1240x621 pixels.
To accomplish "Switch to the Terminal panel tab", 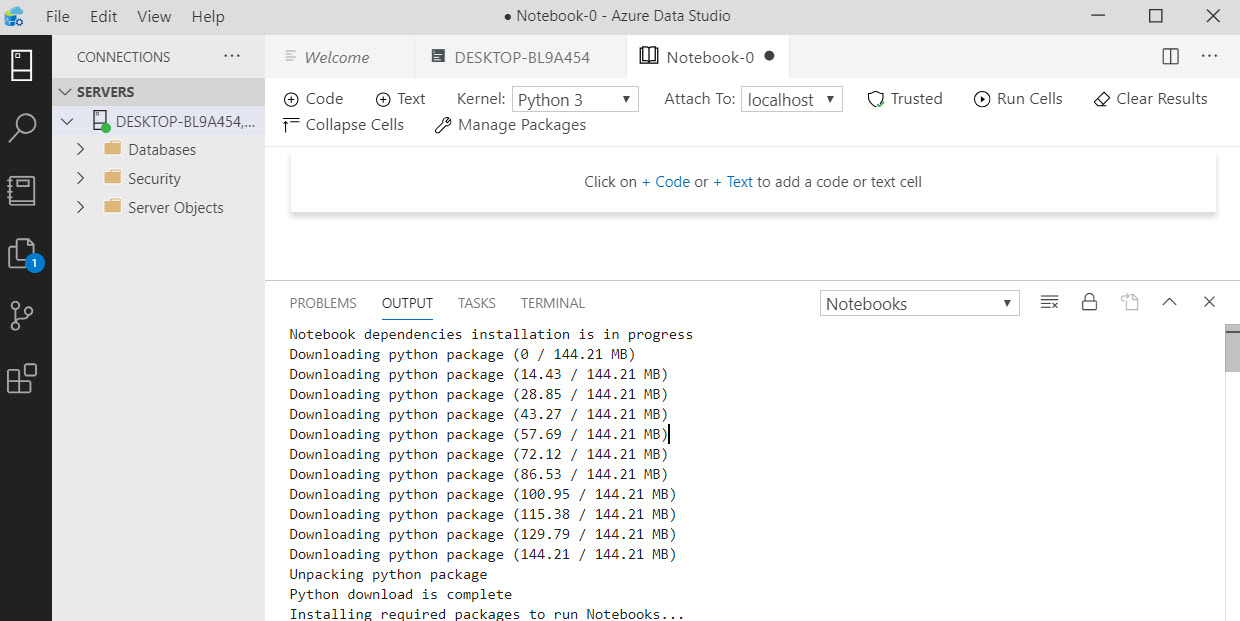I will (552, 303).
